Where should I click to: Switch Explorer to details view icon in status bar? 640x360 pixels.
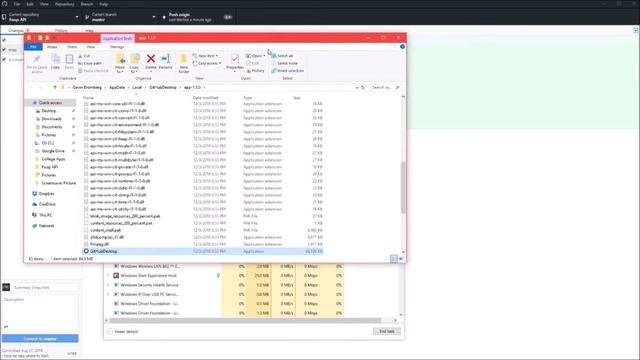pyautogui.click(x=393, y=259)
